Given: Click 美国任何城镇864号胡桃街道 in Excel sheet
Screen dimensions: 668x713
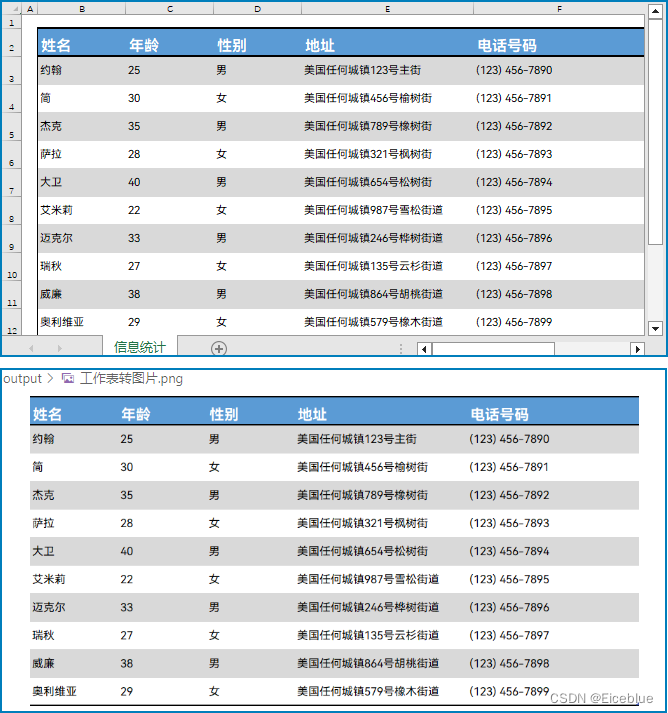Looking at the screenshot, I should tap(373, 294).
